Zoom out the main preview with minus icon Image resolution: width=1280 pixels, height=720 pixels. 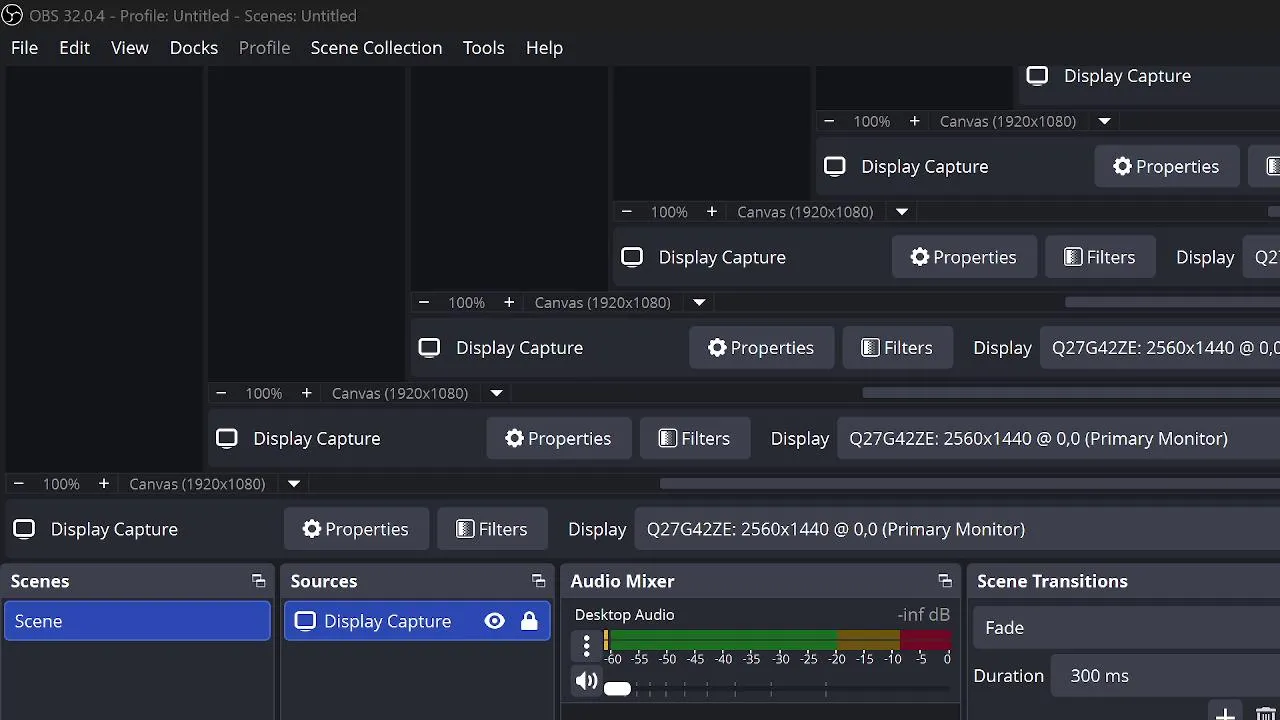pyautogui.click(x=18, y=484)
